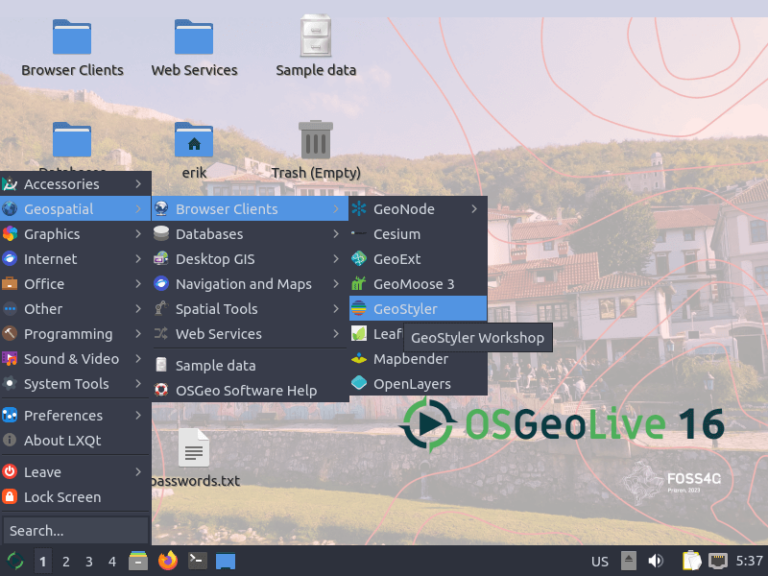768x576 pixels.
Task: Open the Sample data cabinet desktop icon
Action: 315,36
